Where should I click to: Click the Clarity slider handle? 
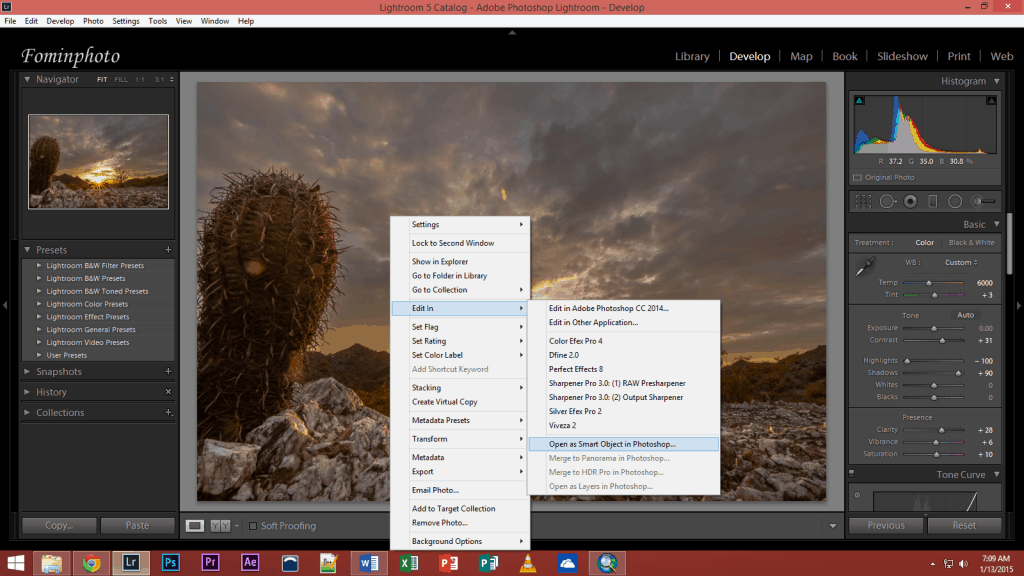click(x=941, y=430)
